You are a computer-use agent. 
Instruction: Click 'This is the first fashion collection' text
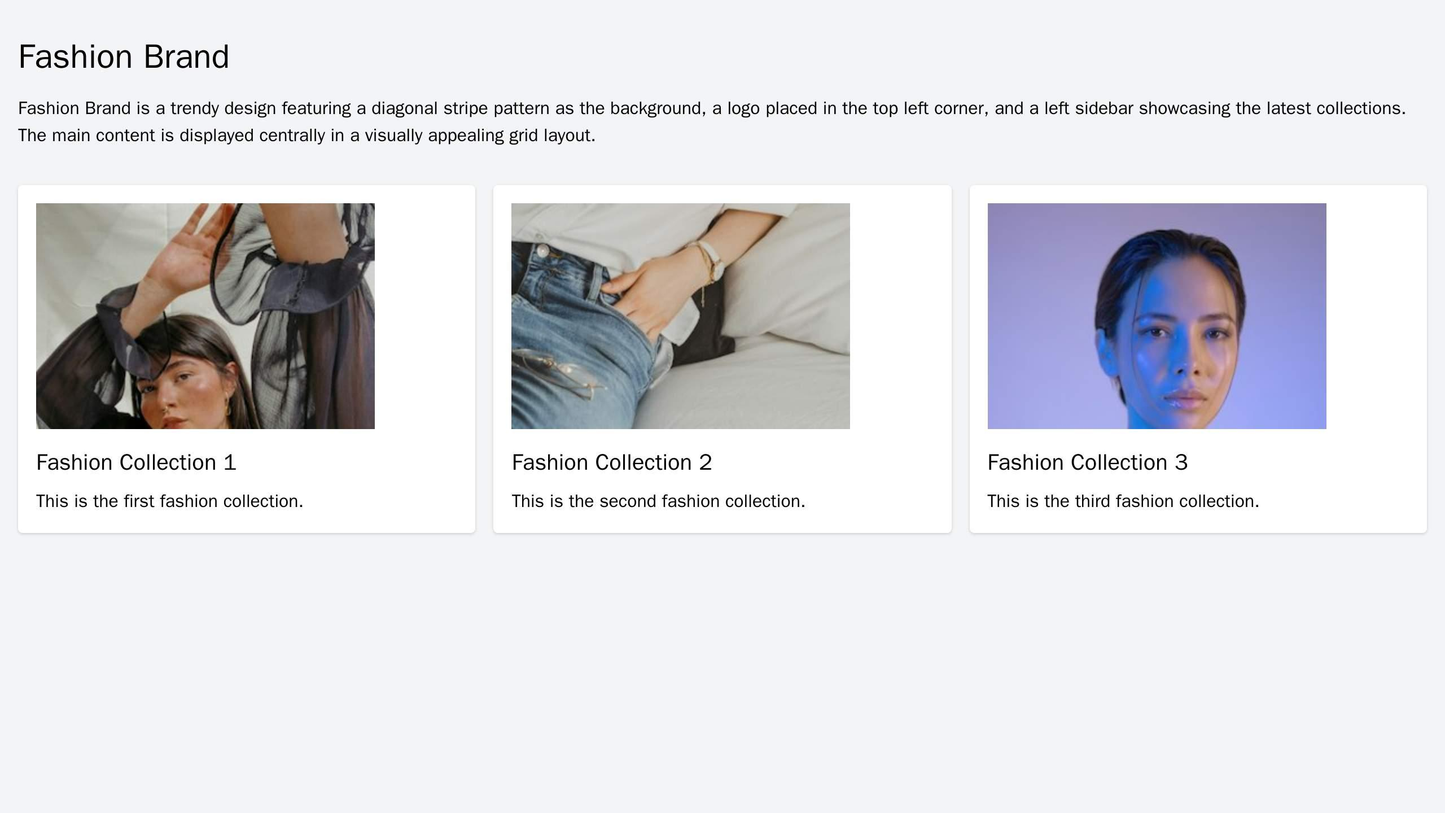pos(170,501)
